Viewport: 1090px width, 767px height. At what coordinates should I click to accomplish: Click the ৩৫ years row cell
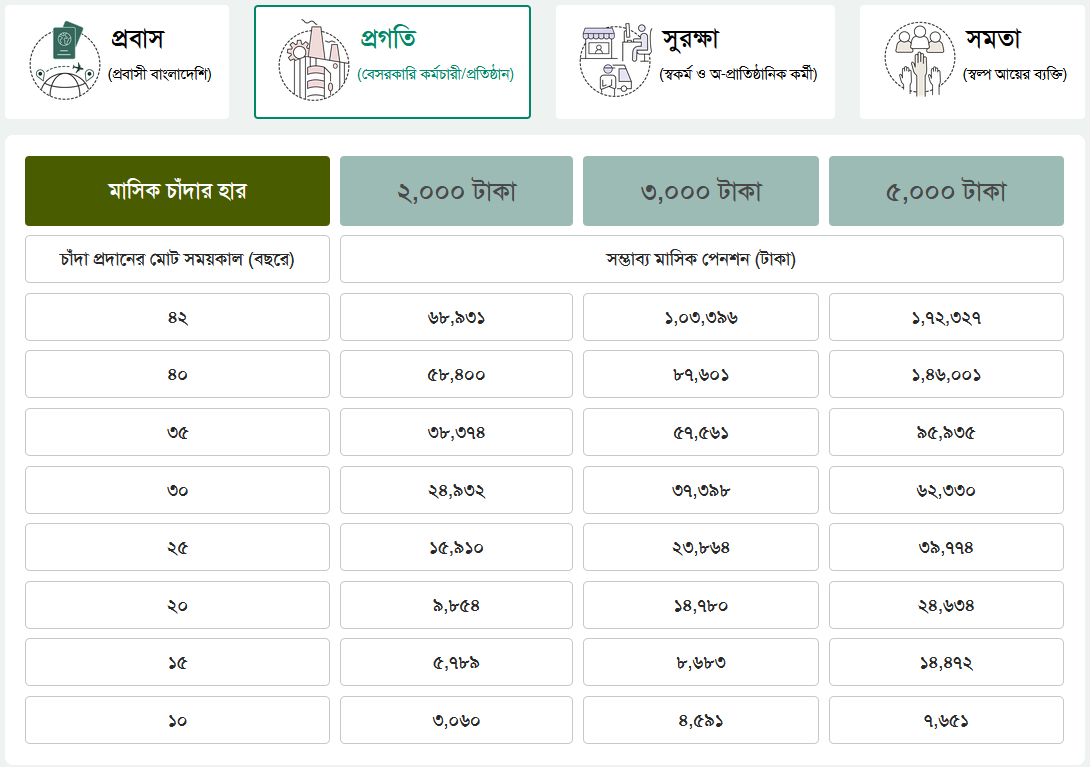[x=177, y=432]
